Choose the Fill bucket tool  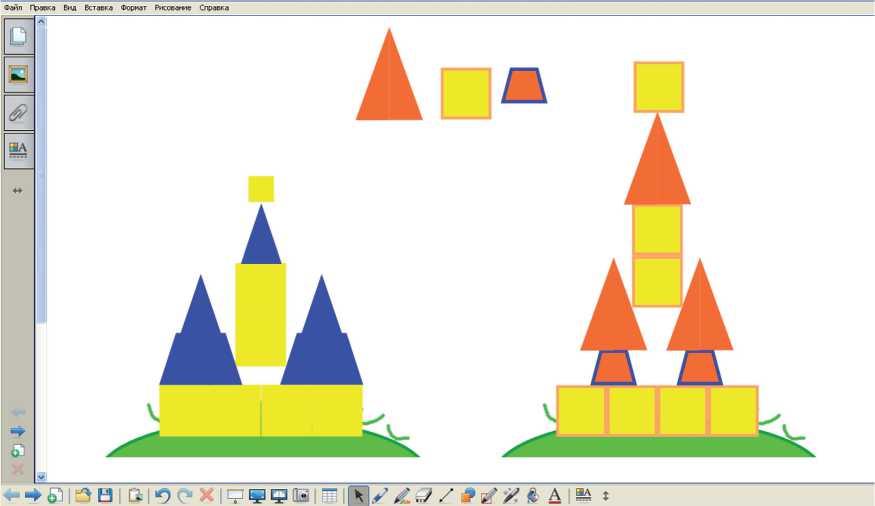point(533,495)
